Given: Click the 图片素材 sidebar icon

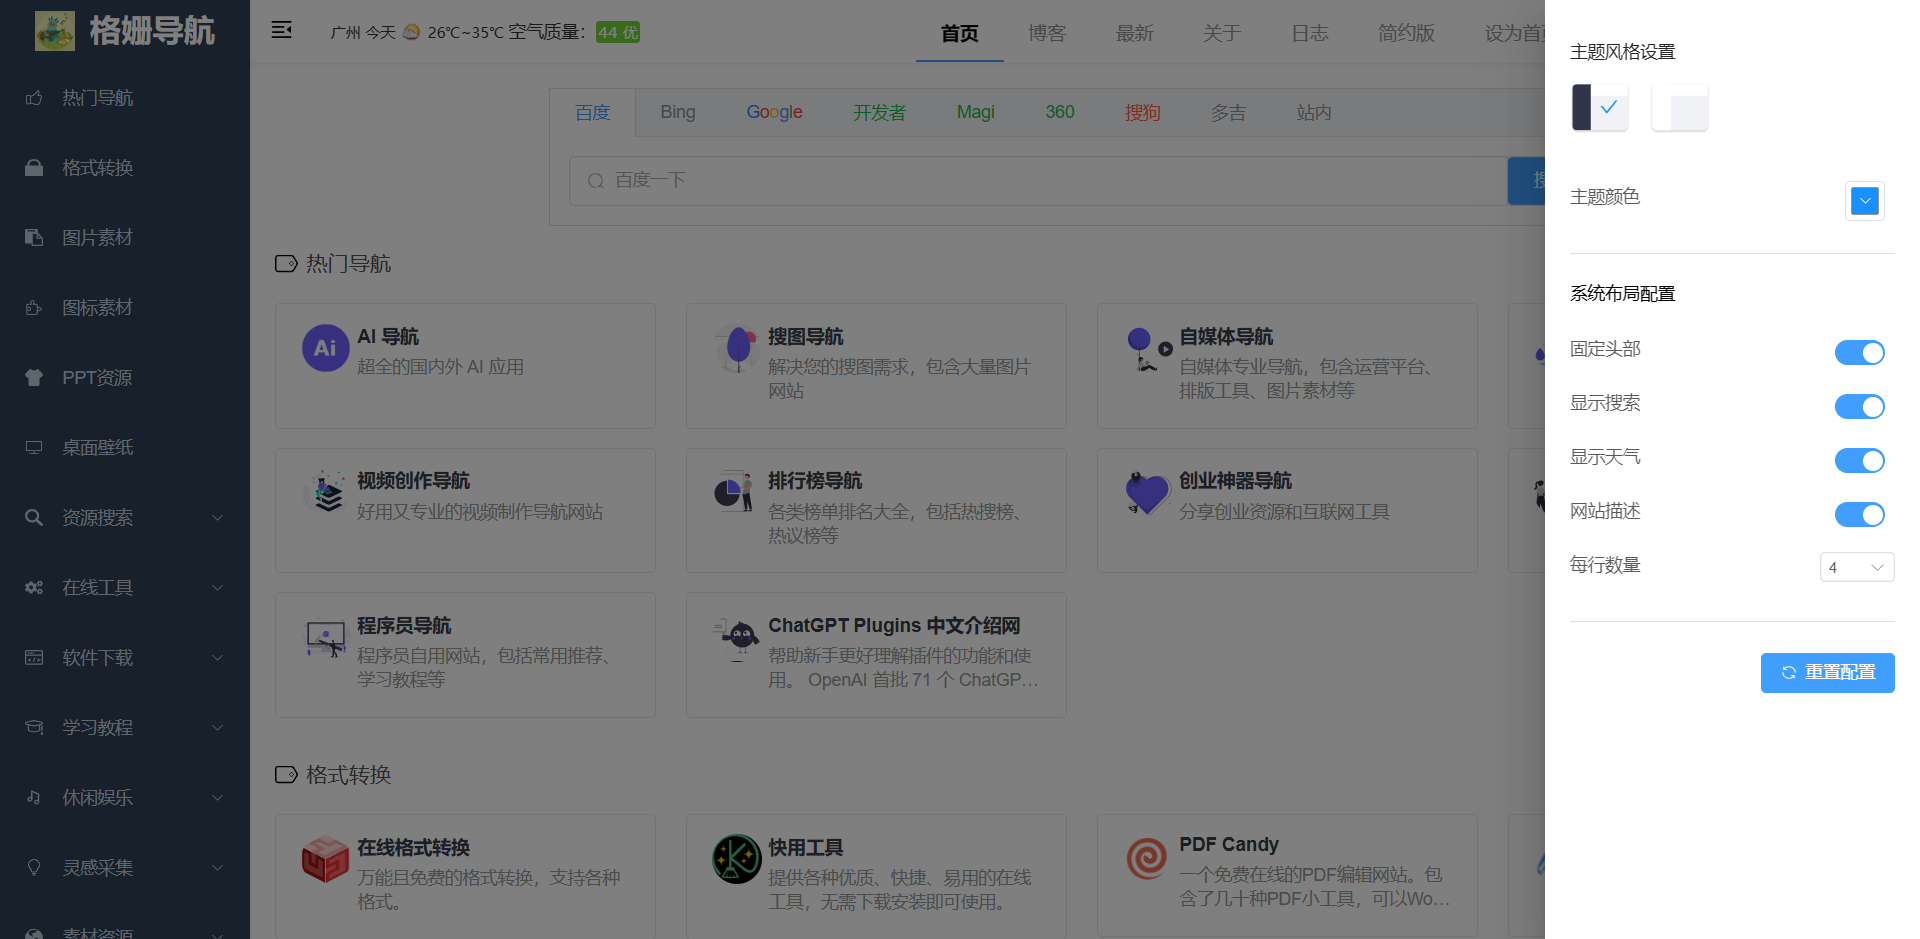Looking at the screenshot, I should (34, 238).
